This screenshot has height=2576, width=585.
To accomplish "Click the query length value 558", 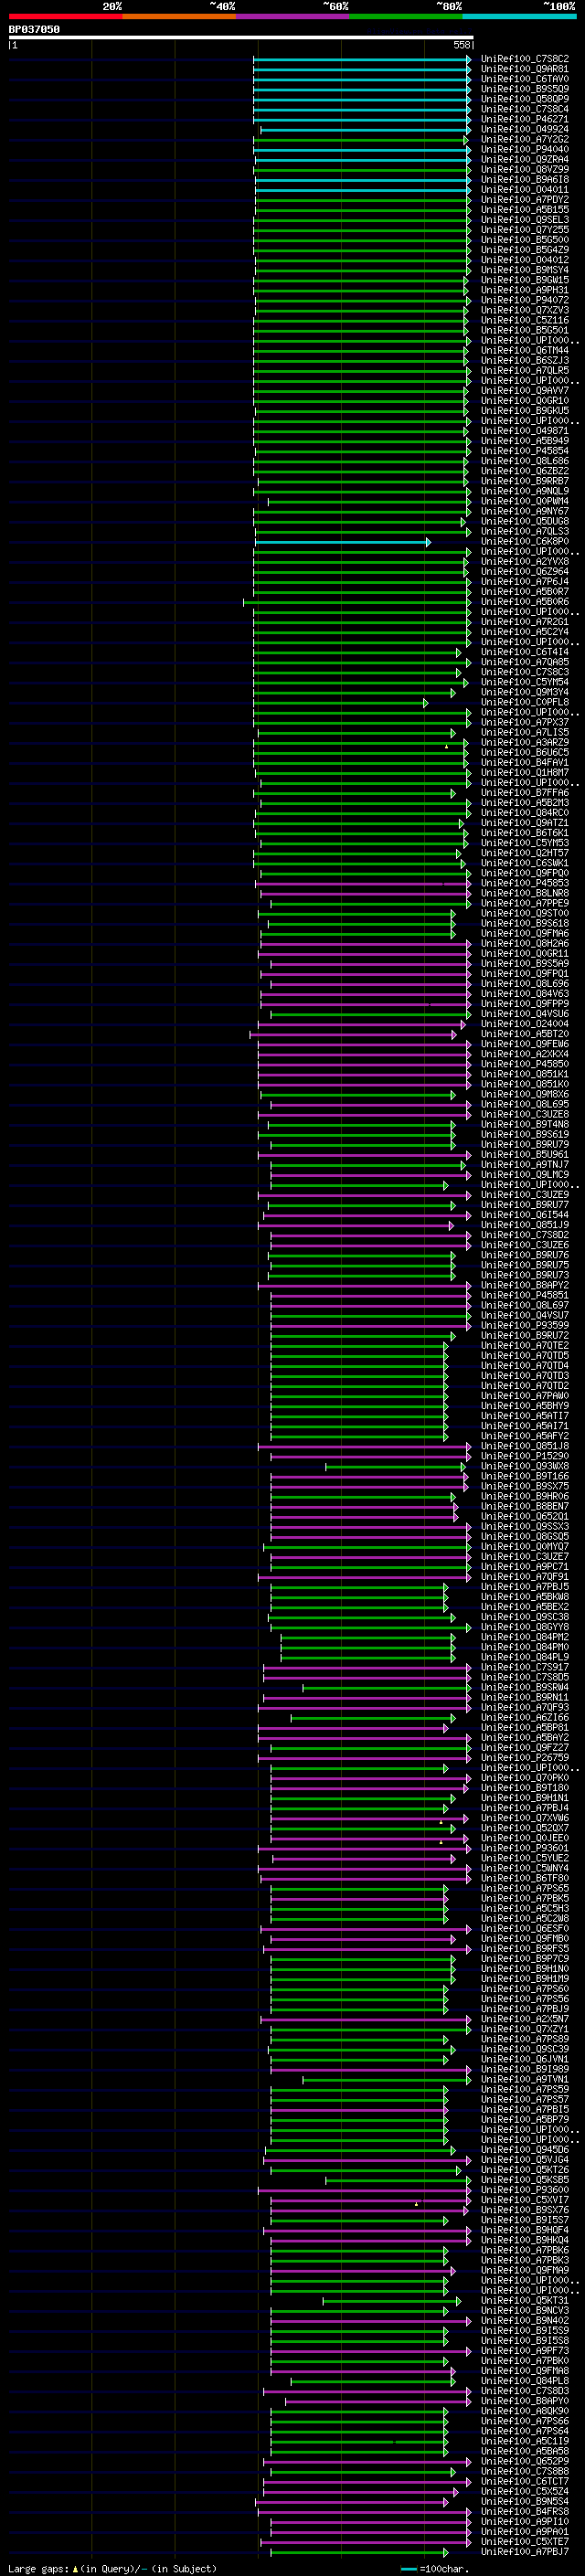I will click(x=461, y=45).
